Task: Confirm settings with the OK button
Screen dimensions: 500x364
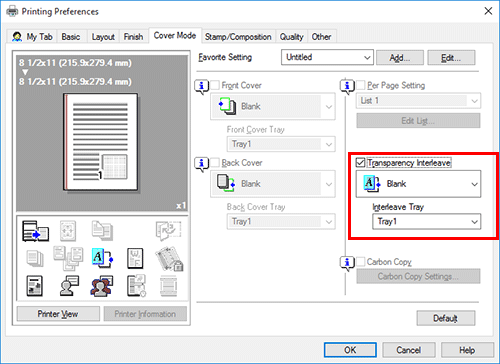Action: (x=350, y=350)
